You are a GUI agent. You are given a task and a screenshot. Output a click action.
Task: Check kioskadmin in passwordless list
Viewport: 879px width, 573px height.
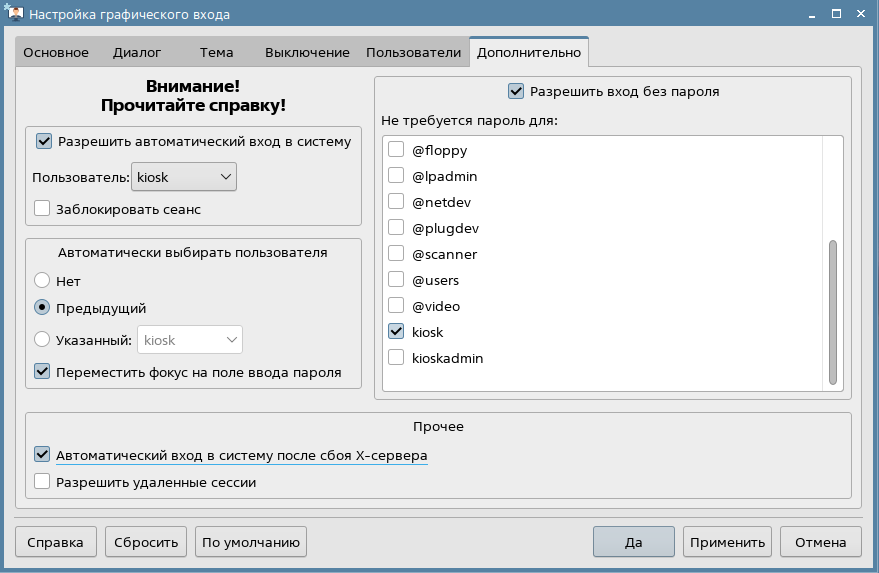click(396, 357)
